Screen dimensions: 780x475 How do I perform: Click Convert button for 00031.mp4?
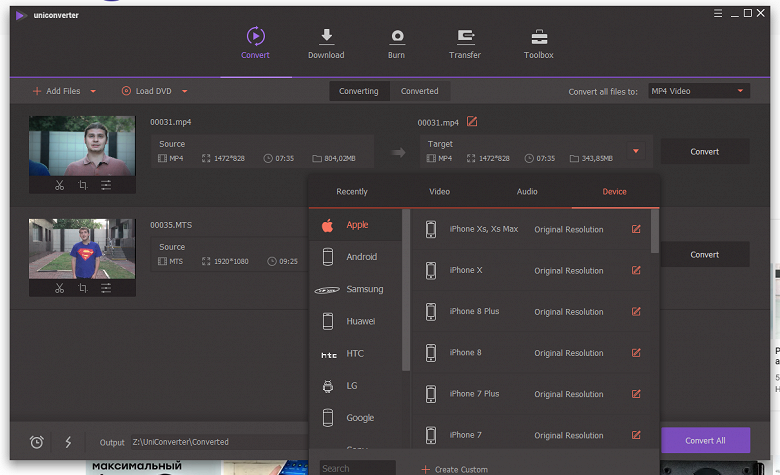click(705, 152)
